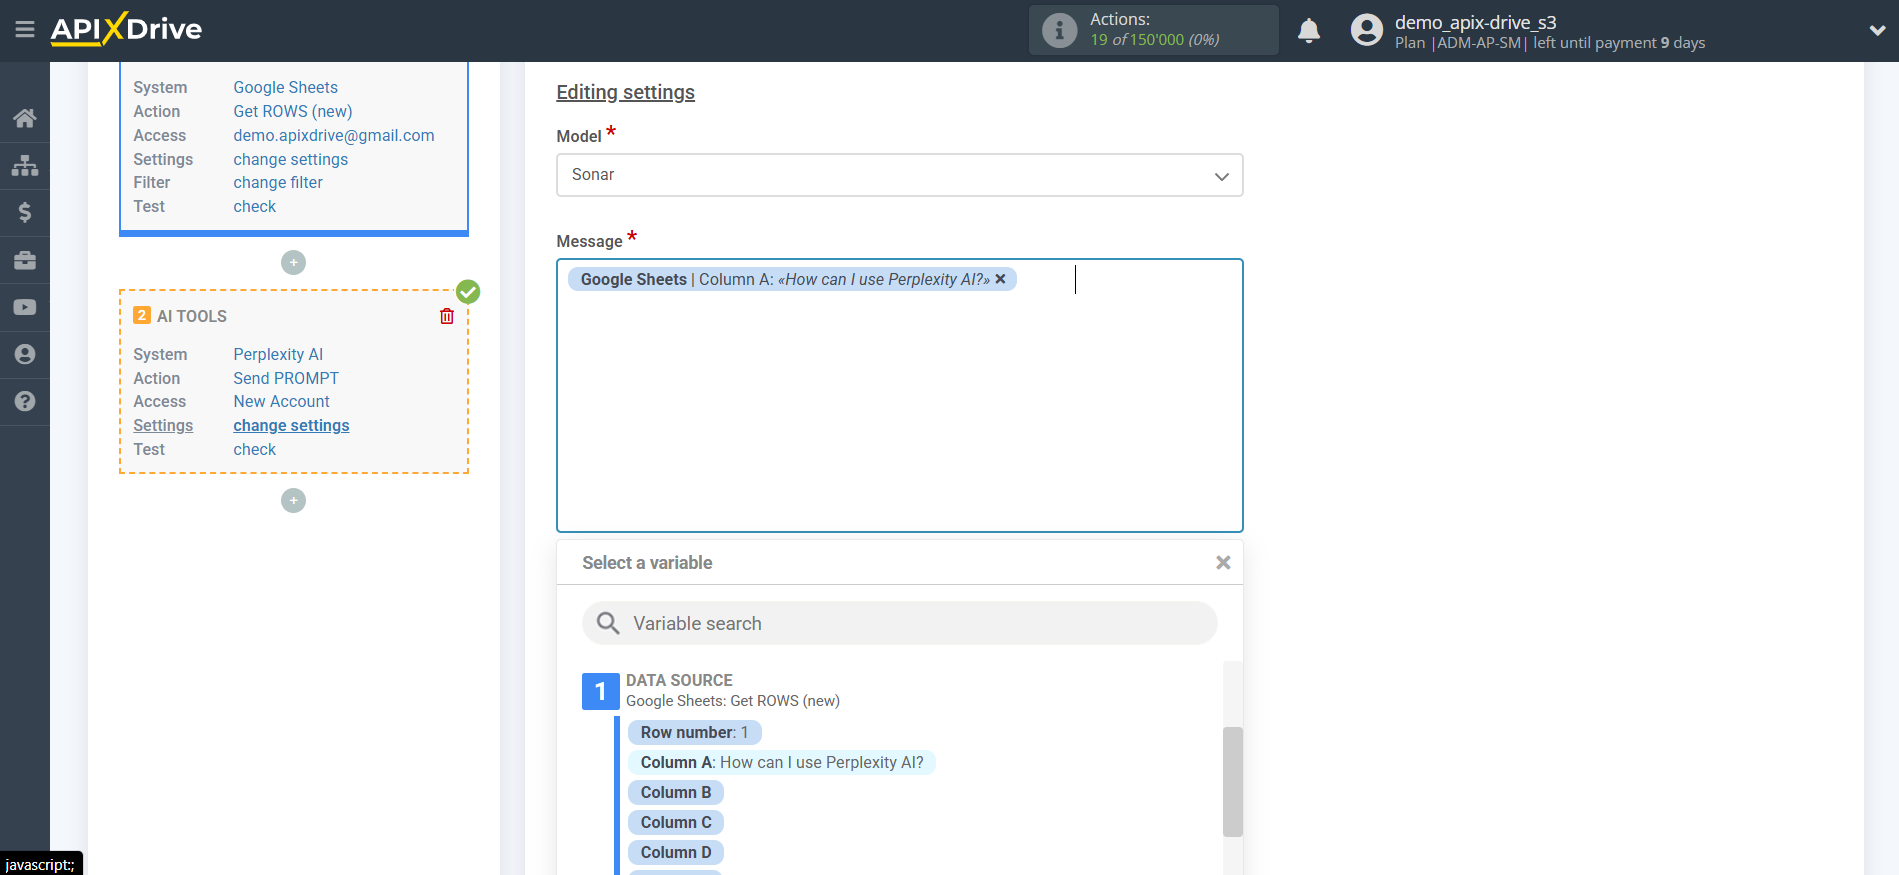Open demo.apixdrive@gmail.com access link
The image size is (1899, 875).
pyautogui.click(x=334, y=135)
